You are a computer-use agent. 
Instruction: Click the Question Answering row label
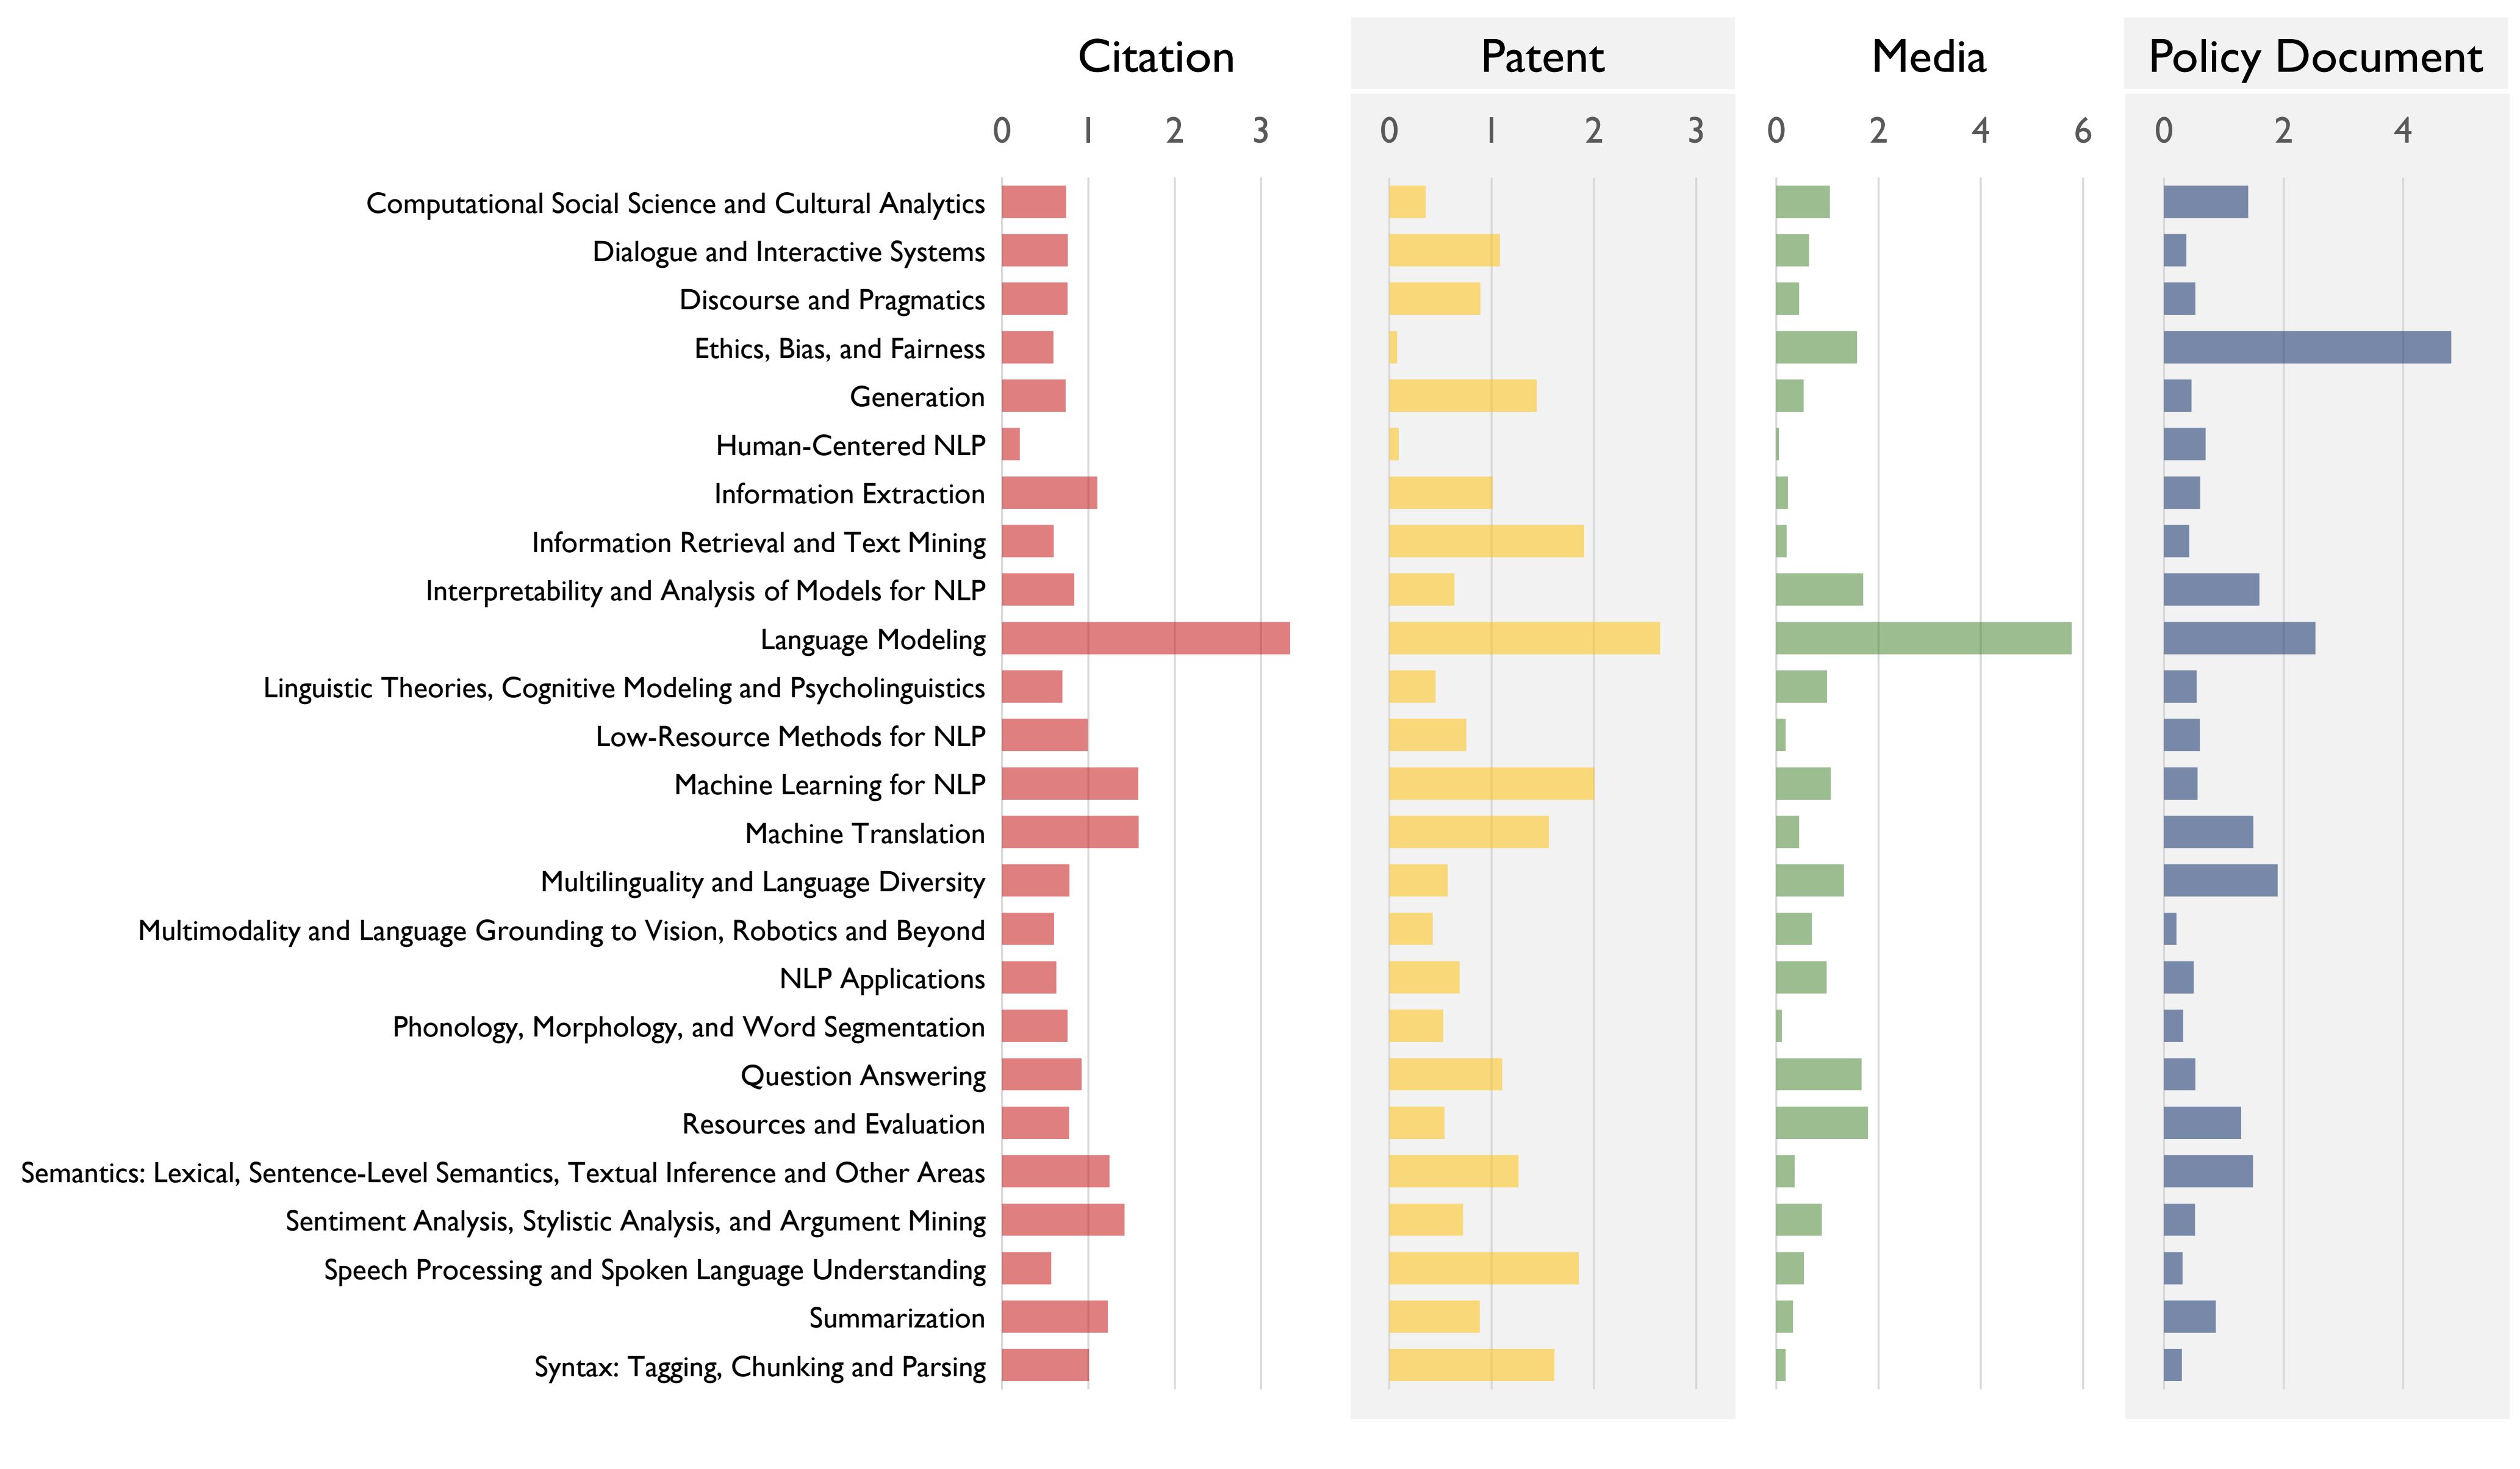pos(862,1076)
